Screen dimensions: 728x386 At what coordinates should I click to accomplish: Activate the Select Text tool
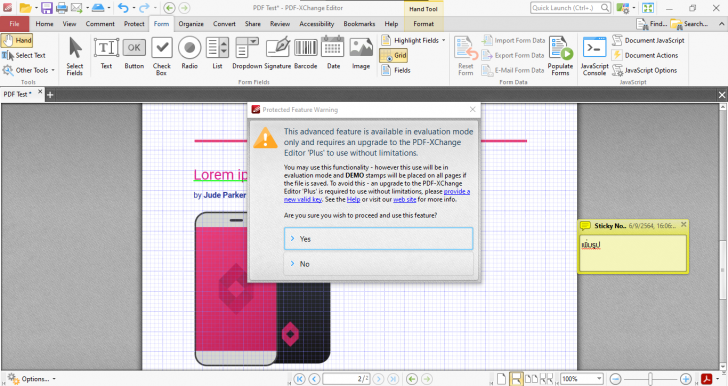click(x=24, y=55)
